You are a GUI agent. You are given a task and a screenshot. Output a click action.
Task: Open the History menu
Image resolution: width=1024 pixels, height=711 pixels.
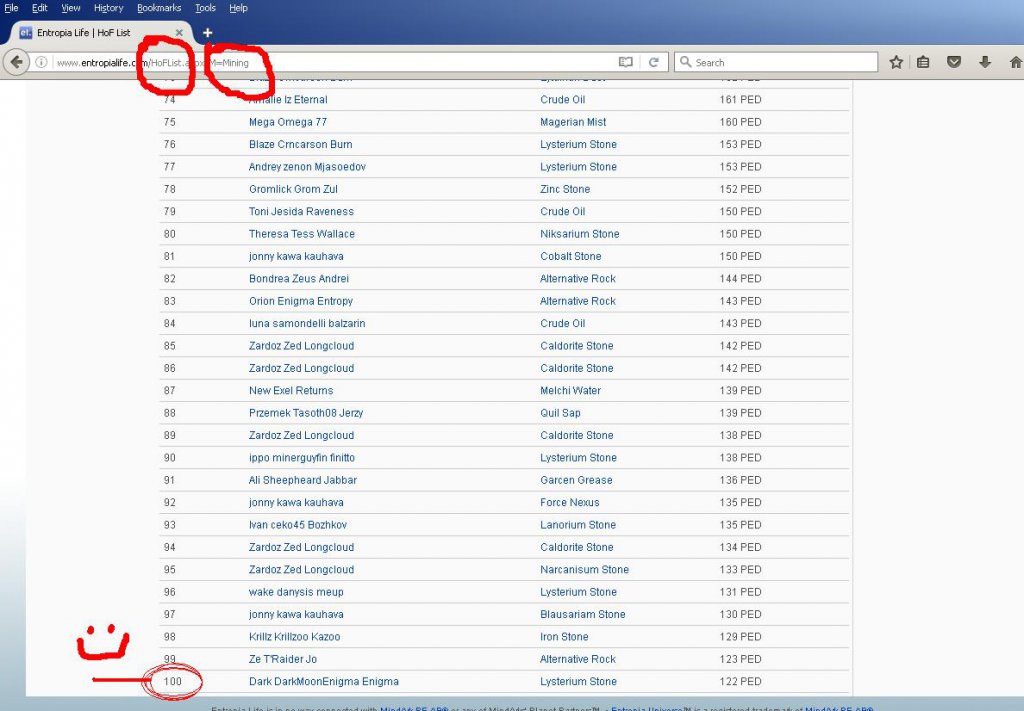[108, 8]
